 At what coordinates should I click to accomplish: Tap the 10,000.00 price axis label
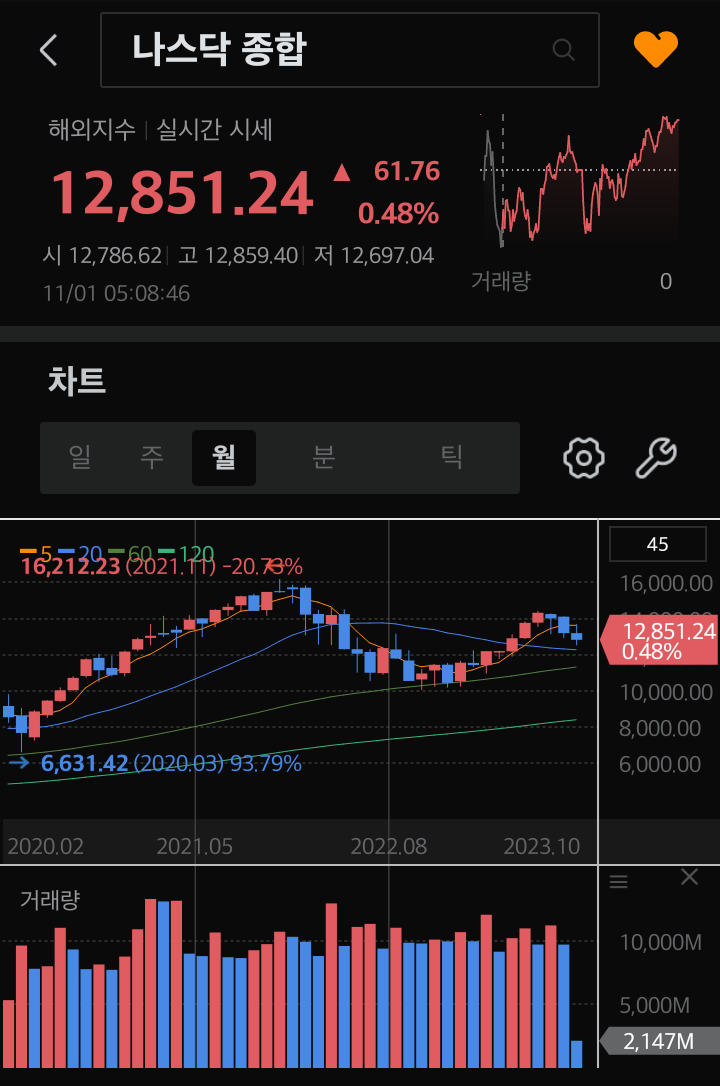(666, 693)
